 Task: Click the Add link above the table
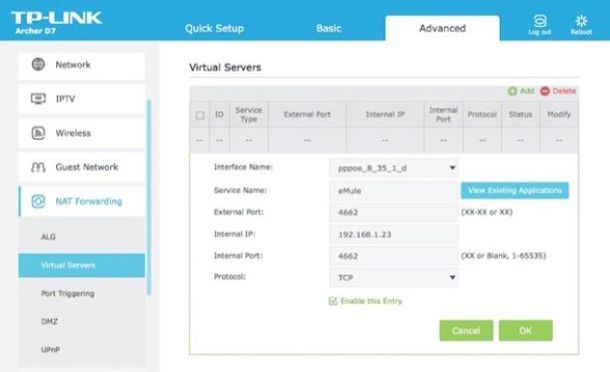(527, 91)
